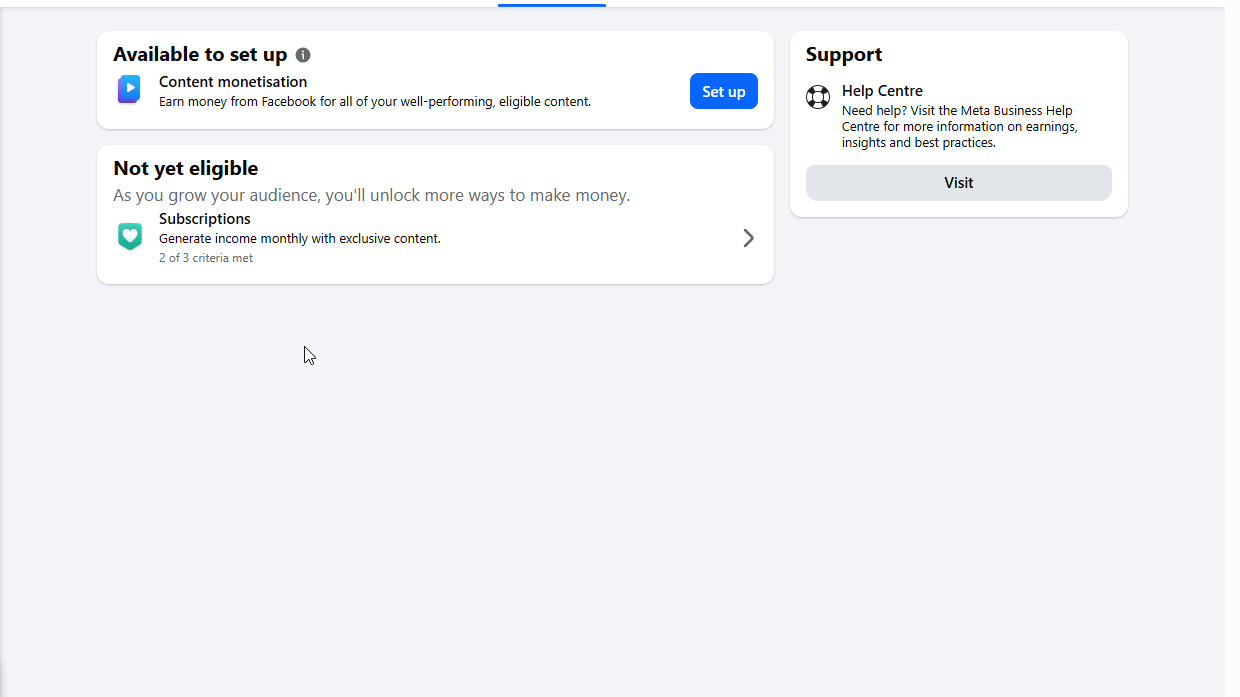Click the Meta Business Help Centre description text
Viewport: 1240px width, 697px height.
960,127
